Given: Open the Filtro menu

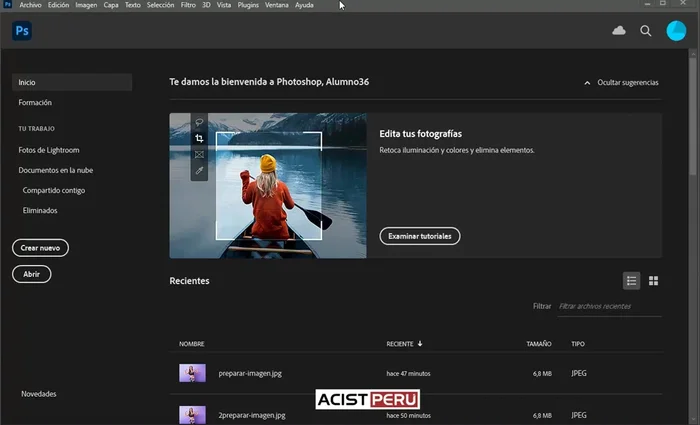Looking at the screenshot, I should coord(188,5).
